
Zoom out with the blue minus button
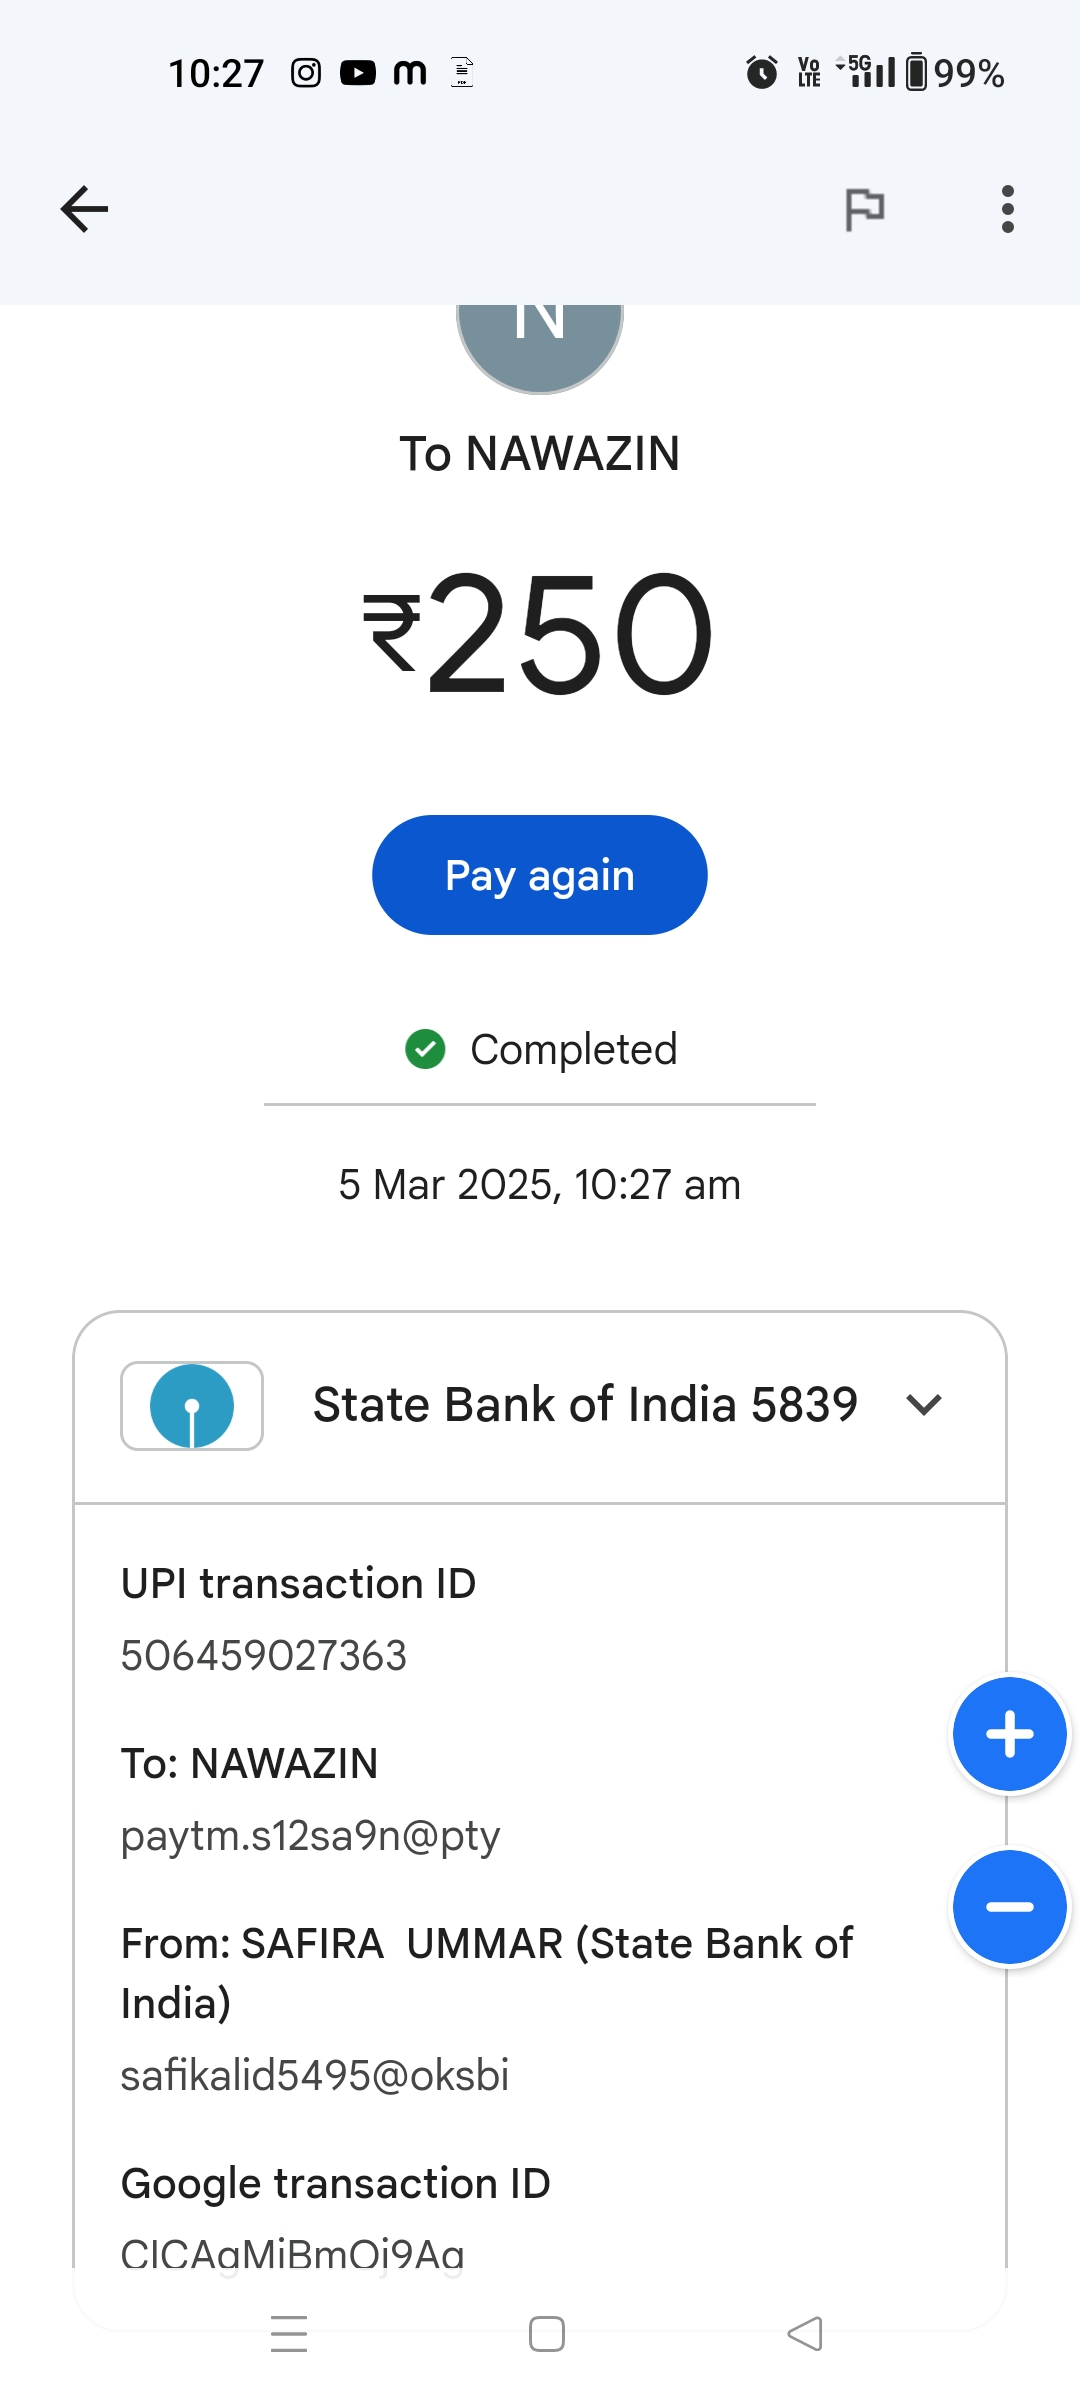1009,1907
